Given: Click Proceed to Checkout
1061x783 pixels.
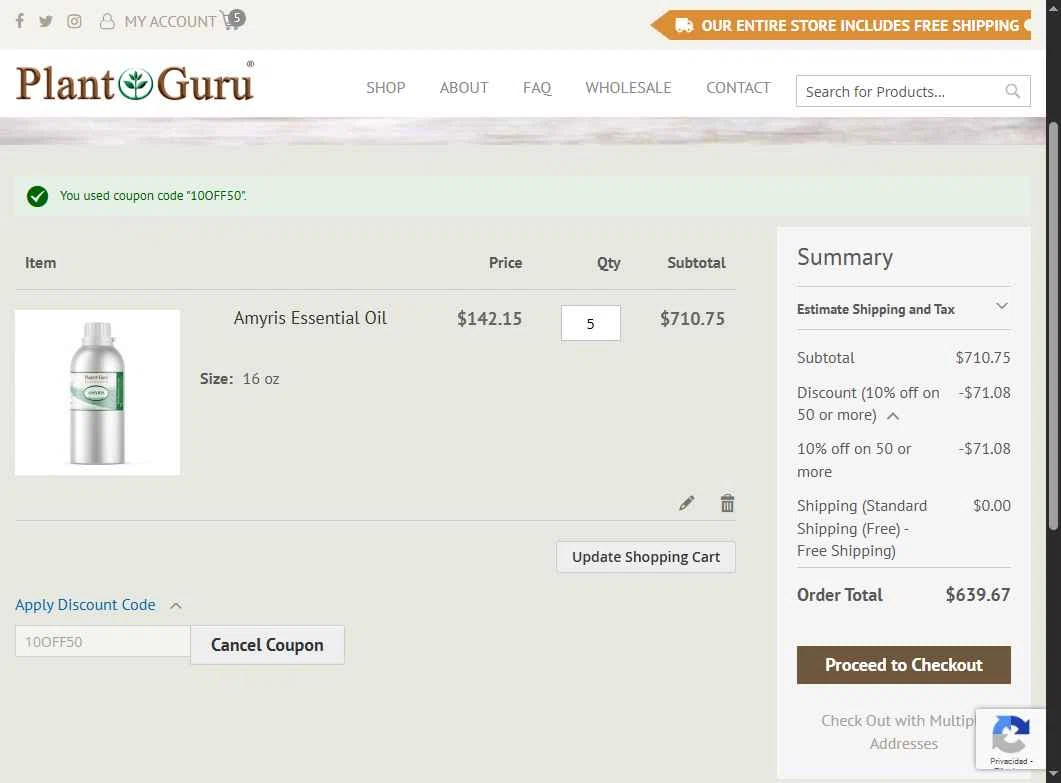Looking at the screenshot, I should (x=903, y=665).
